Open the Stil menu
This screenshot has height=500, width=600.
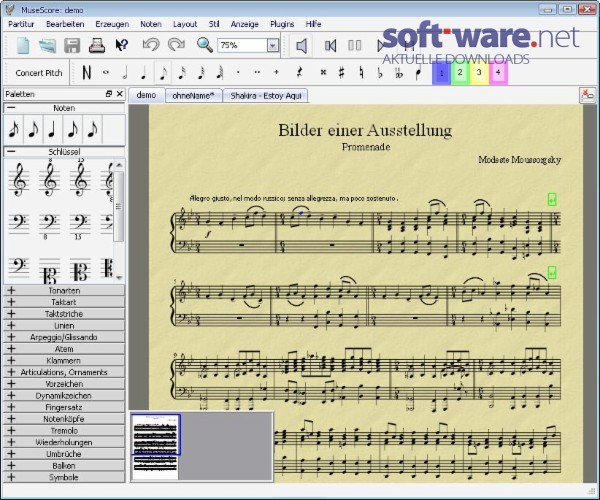pos(214,24)
